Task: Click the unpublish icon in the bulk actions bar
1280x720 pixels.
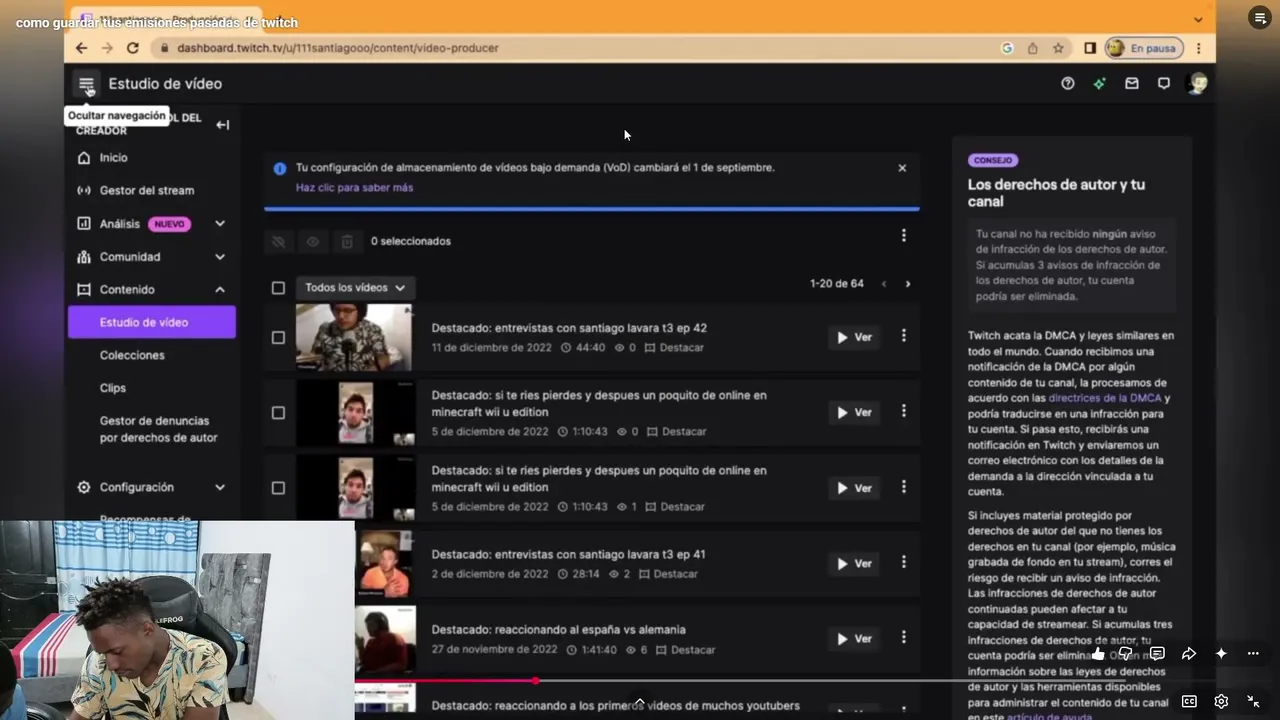Action: click(x=279, y=241)
